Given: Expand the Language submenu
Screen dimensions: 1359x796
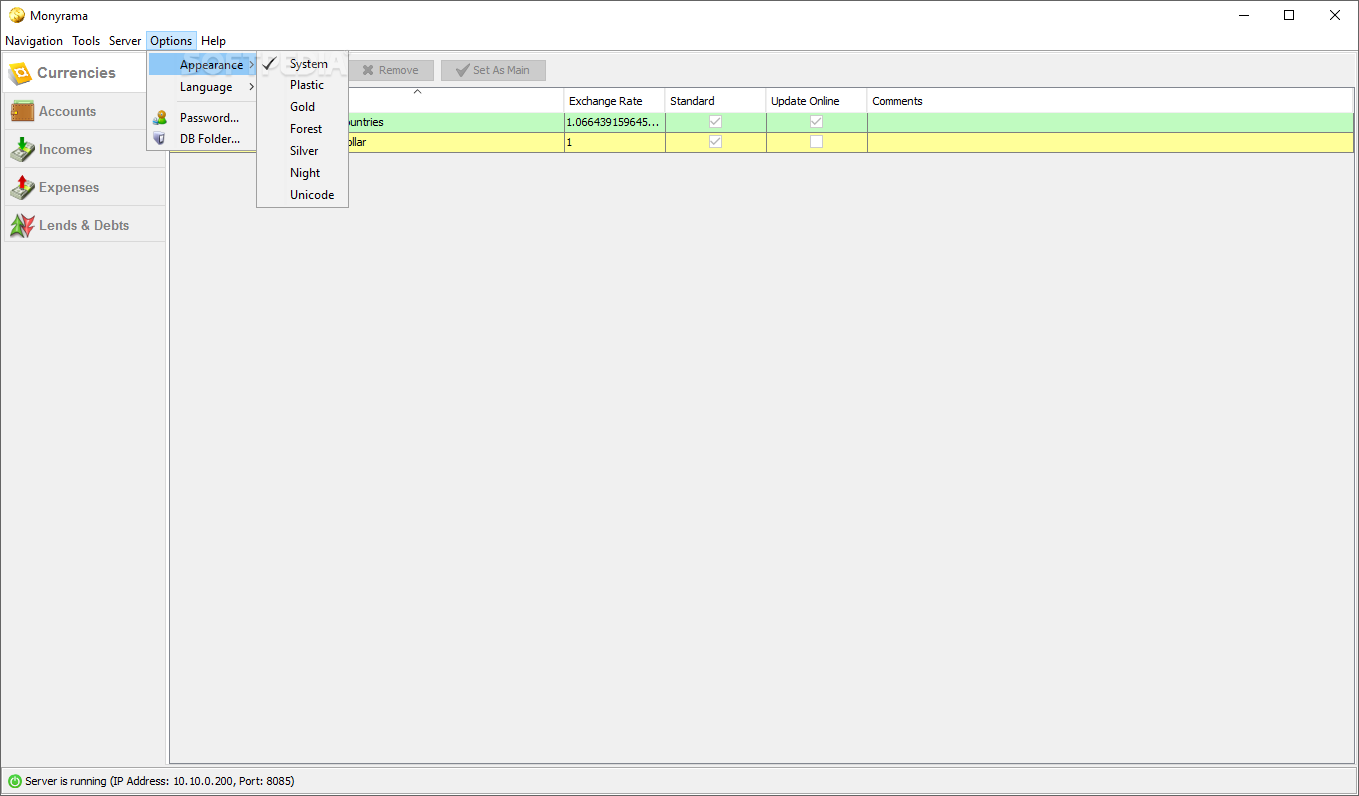Looking at the screenshot, I should [x=202, y=87].
